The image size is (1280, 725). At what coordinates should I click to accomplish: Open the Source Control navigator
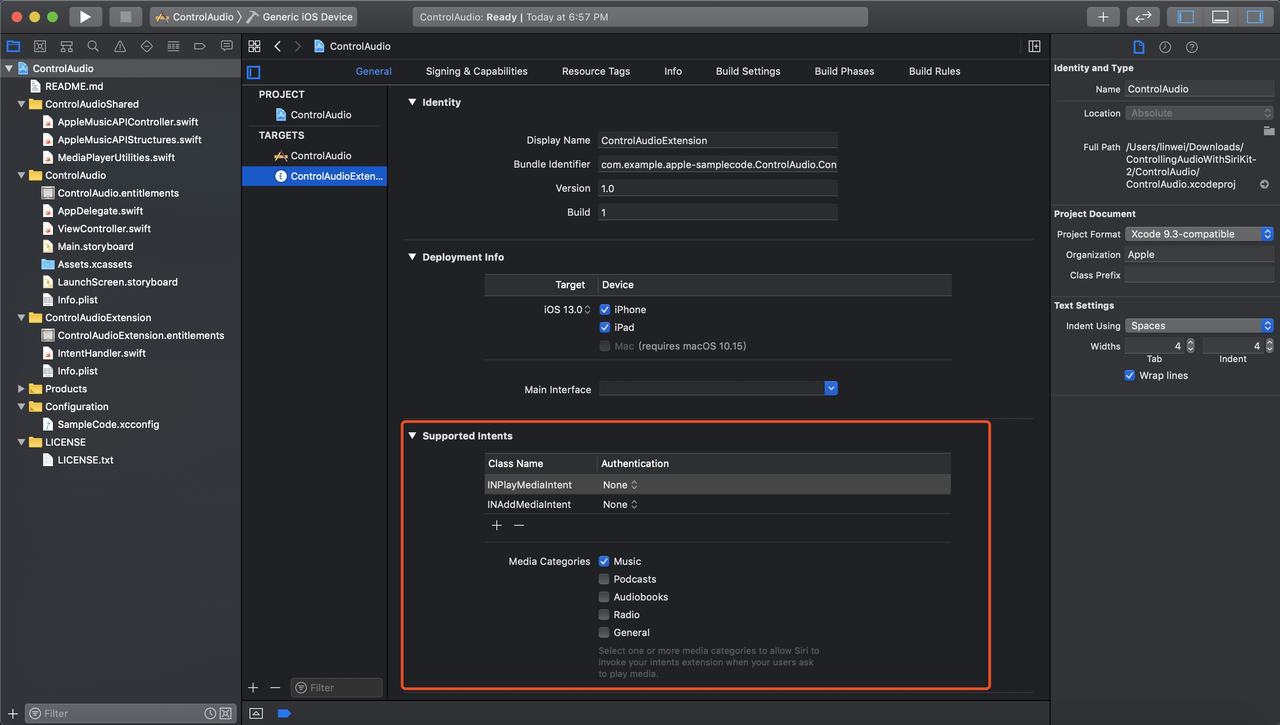tap(40, 46)
